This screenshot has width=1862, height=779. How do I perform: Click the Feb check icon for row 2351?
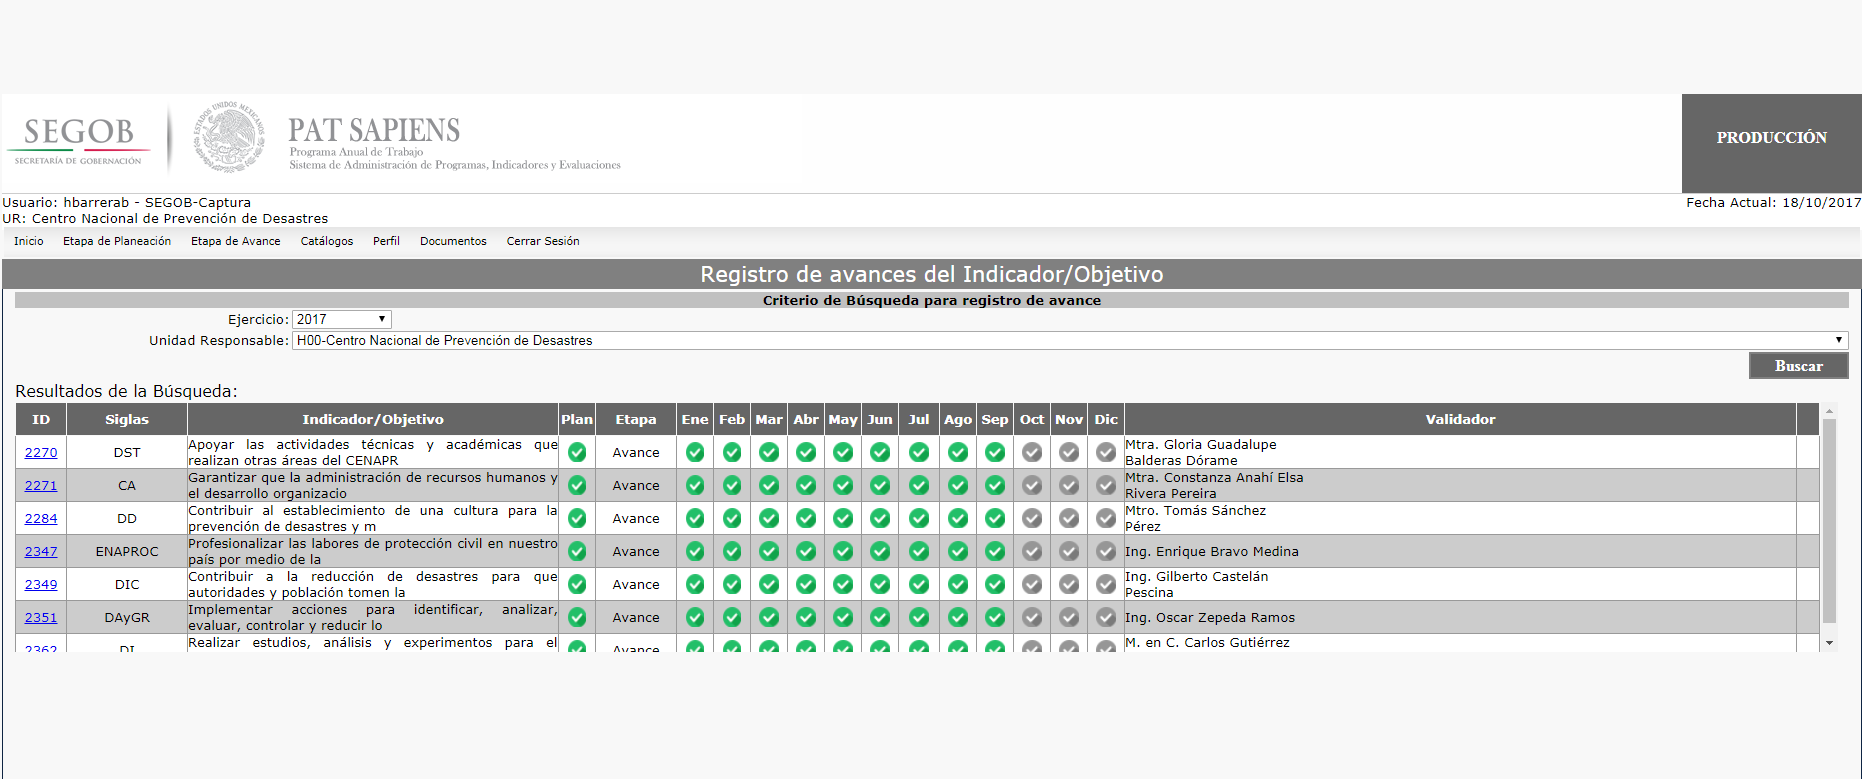click(x=732, y=617)
